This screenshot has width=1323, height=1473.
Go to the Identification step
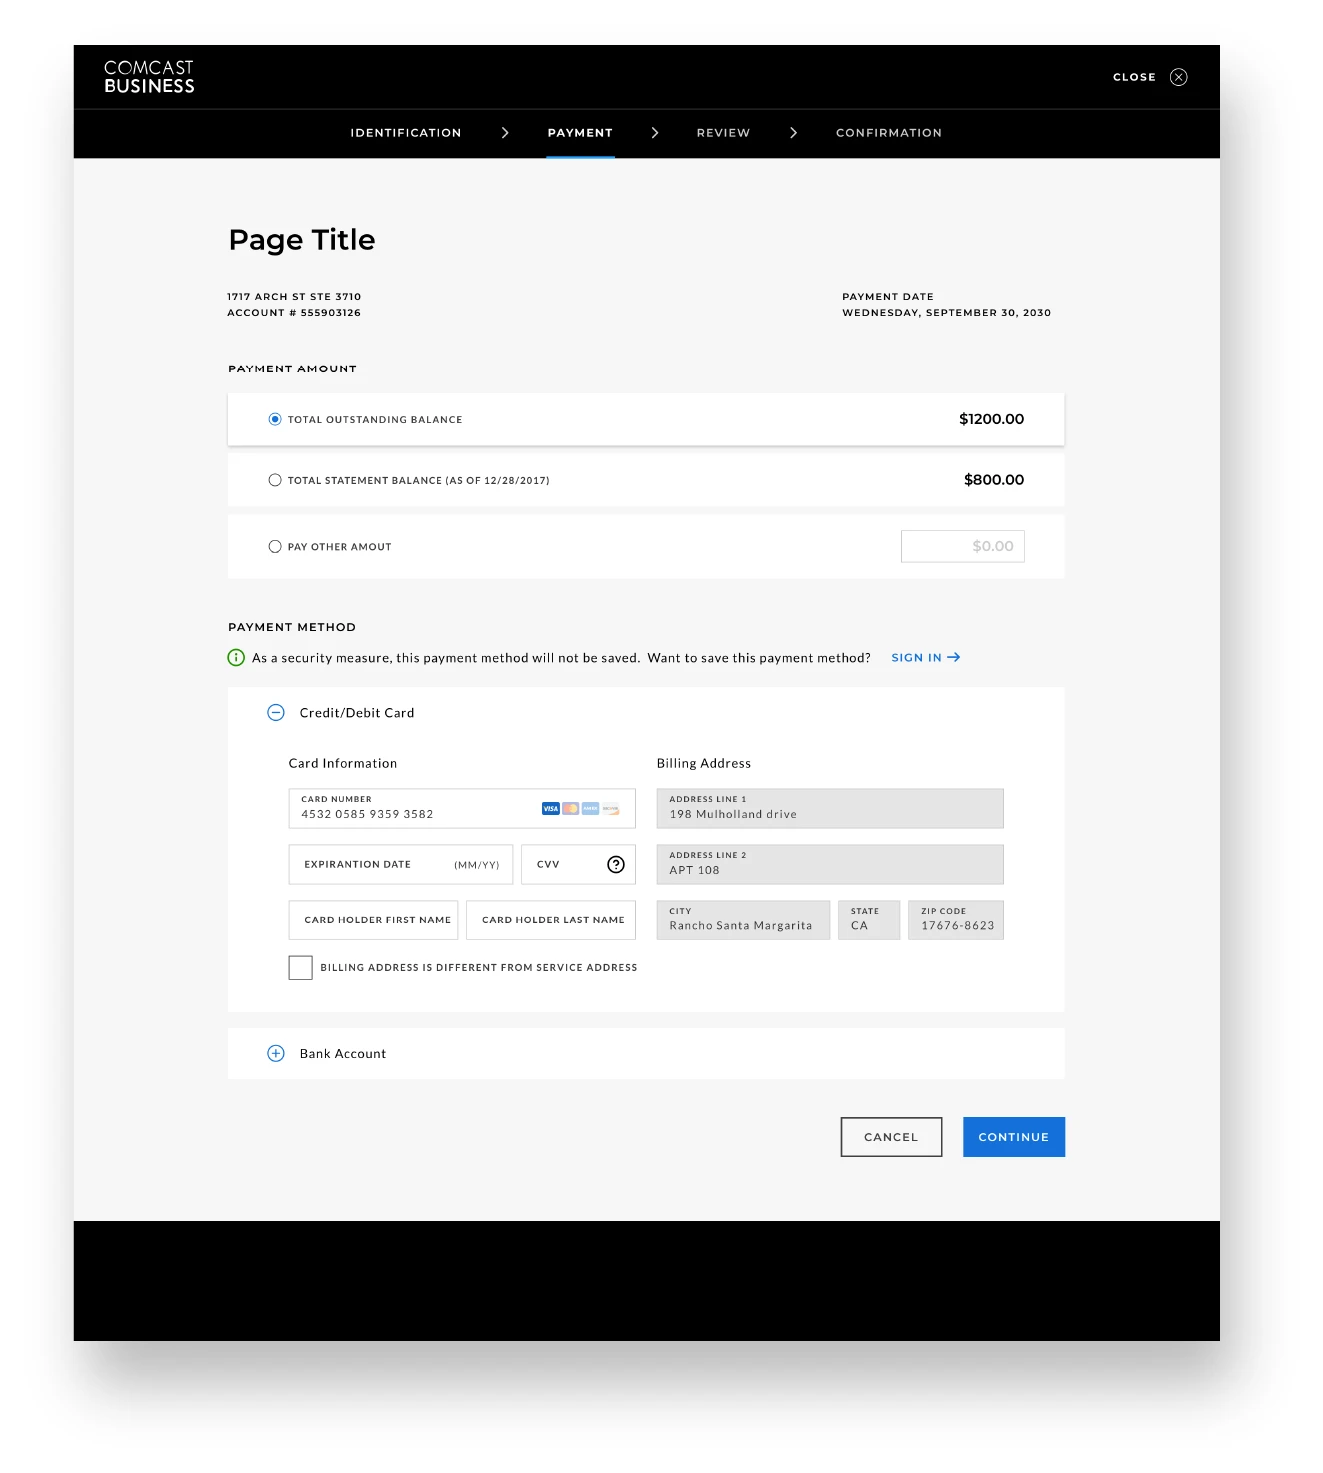(x=406, y=133)
